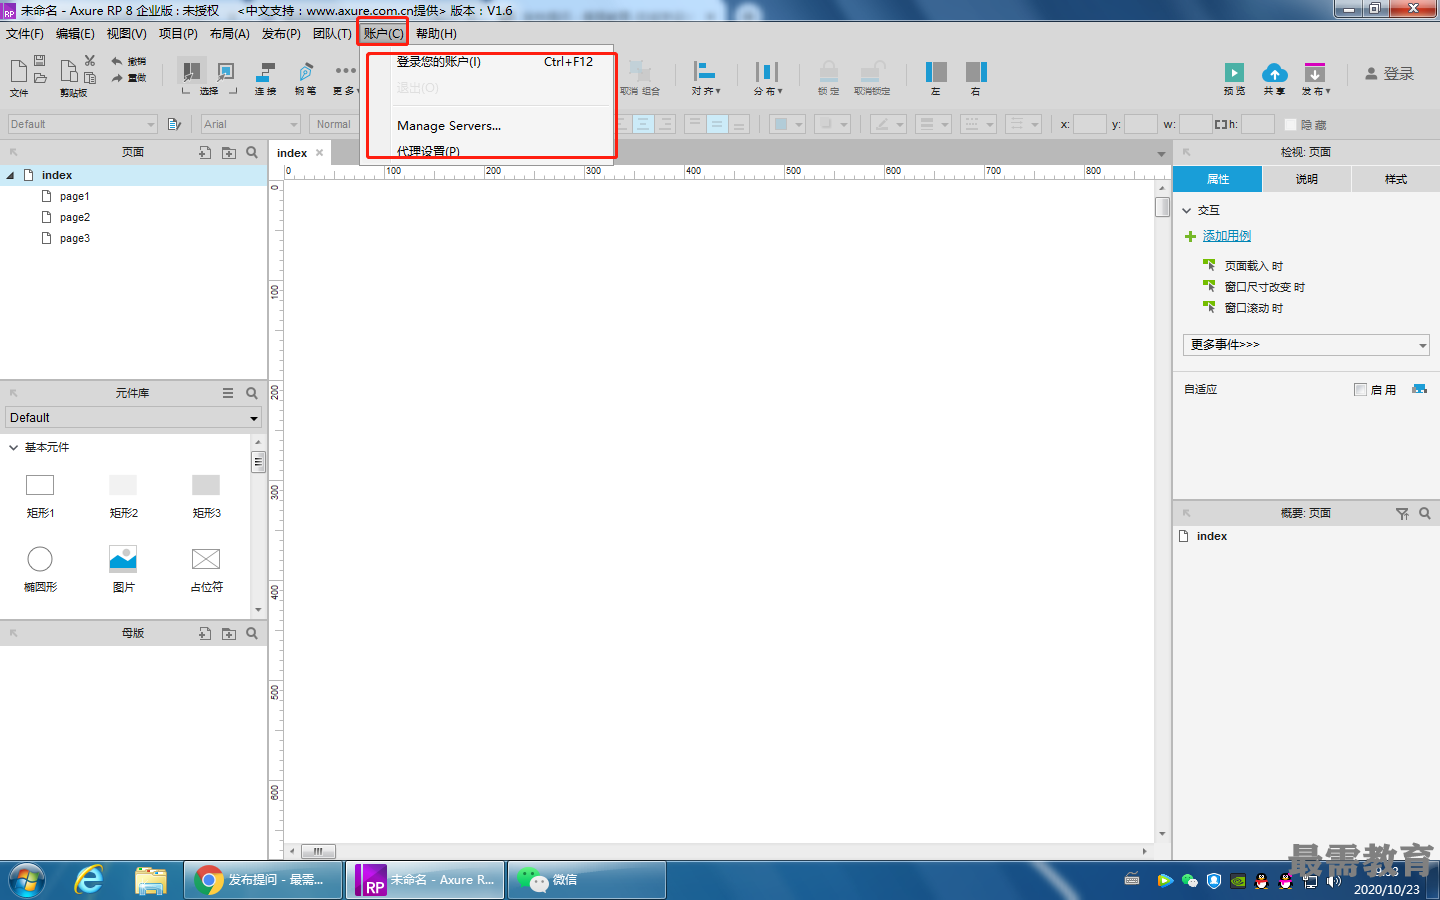The height and width of the screenshot is (900, 1440).
Task: Search in the Outline (概要) panel
Action: point(1425,513)
